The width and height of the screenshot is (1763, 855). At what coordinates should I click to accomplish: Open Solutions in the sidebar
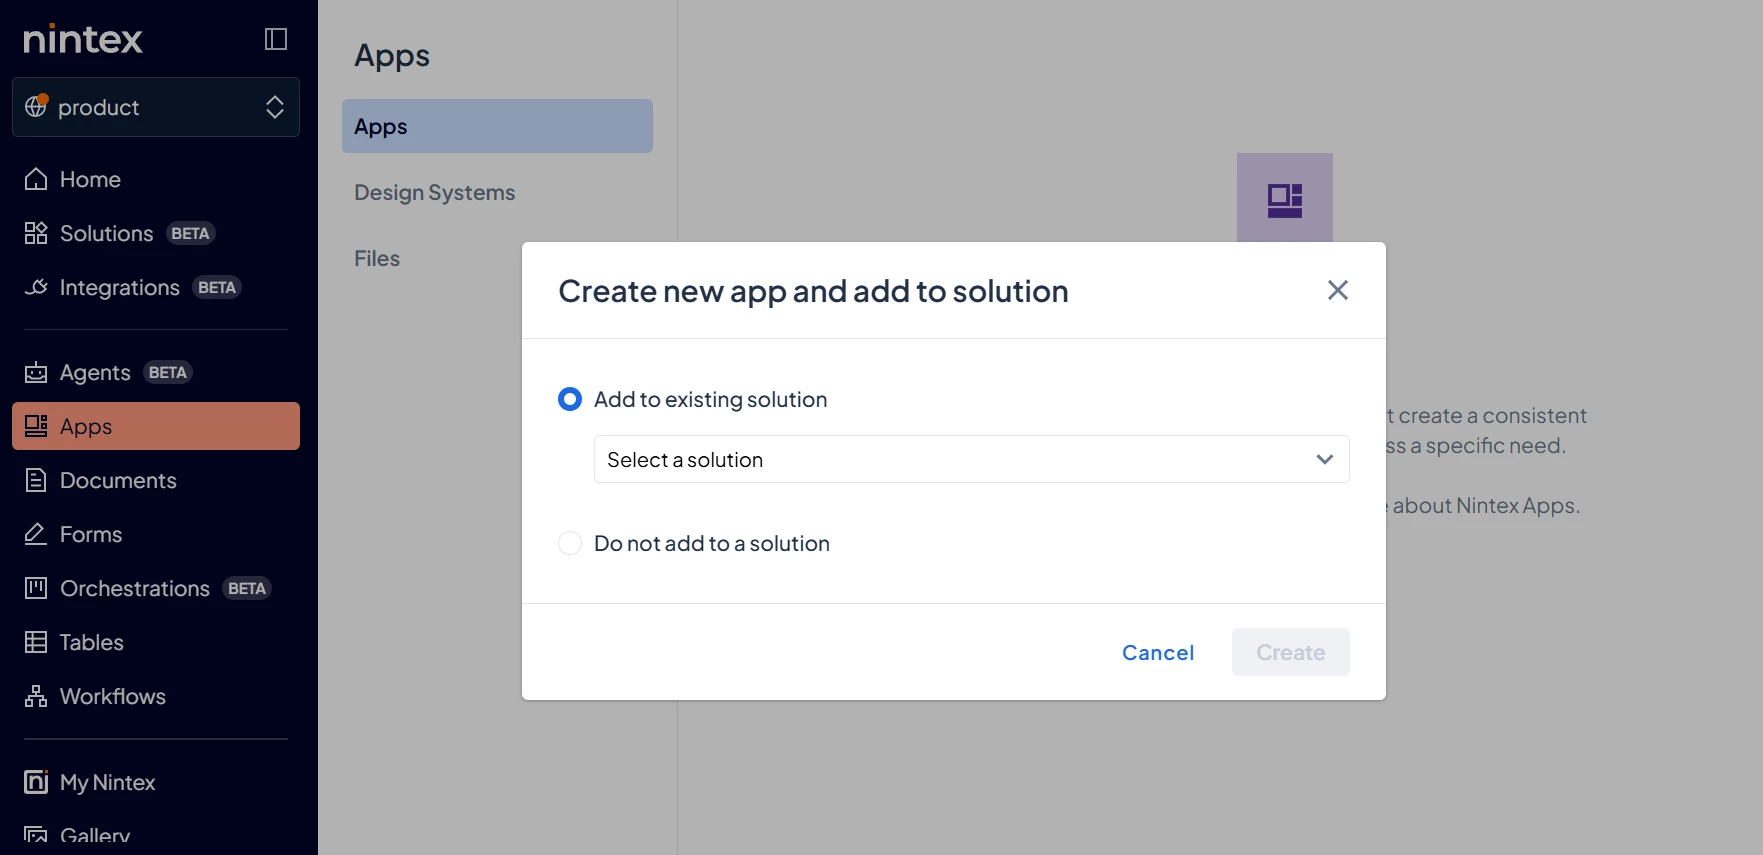[156, 233]
